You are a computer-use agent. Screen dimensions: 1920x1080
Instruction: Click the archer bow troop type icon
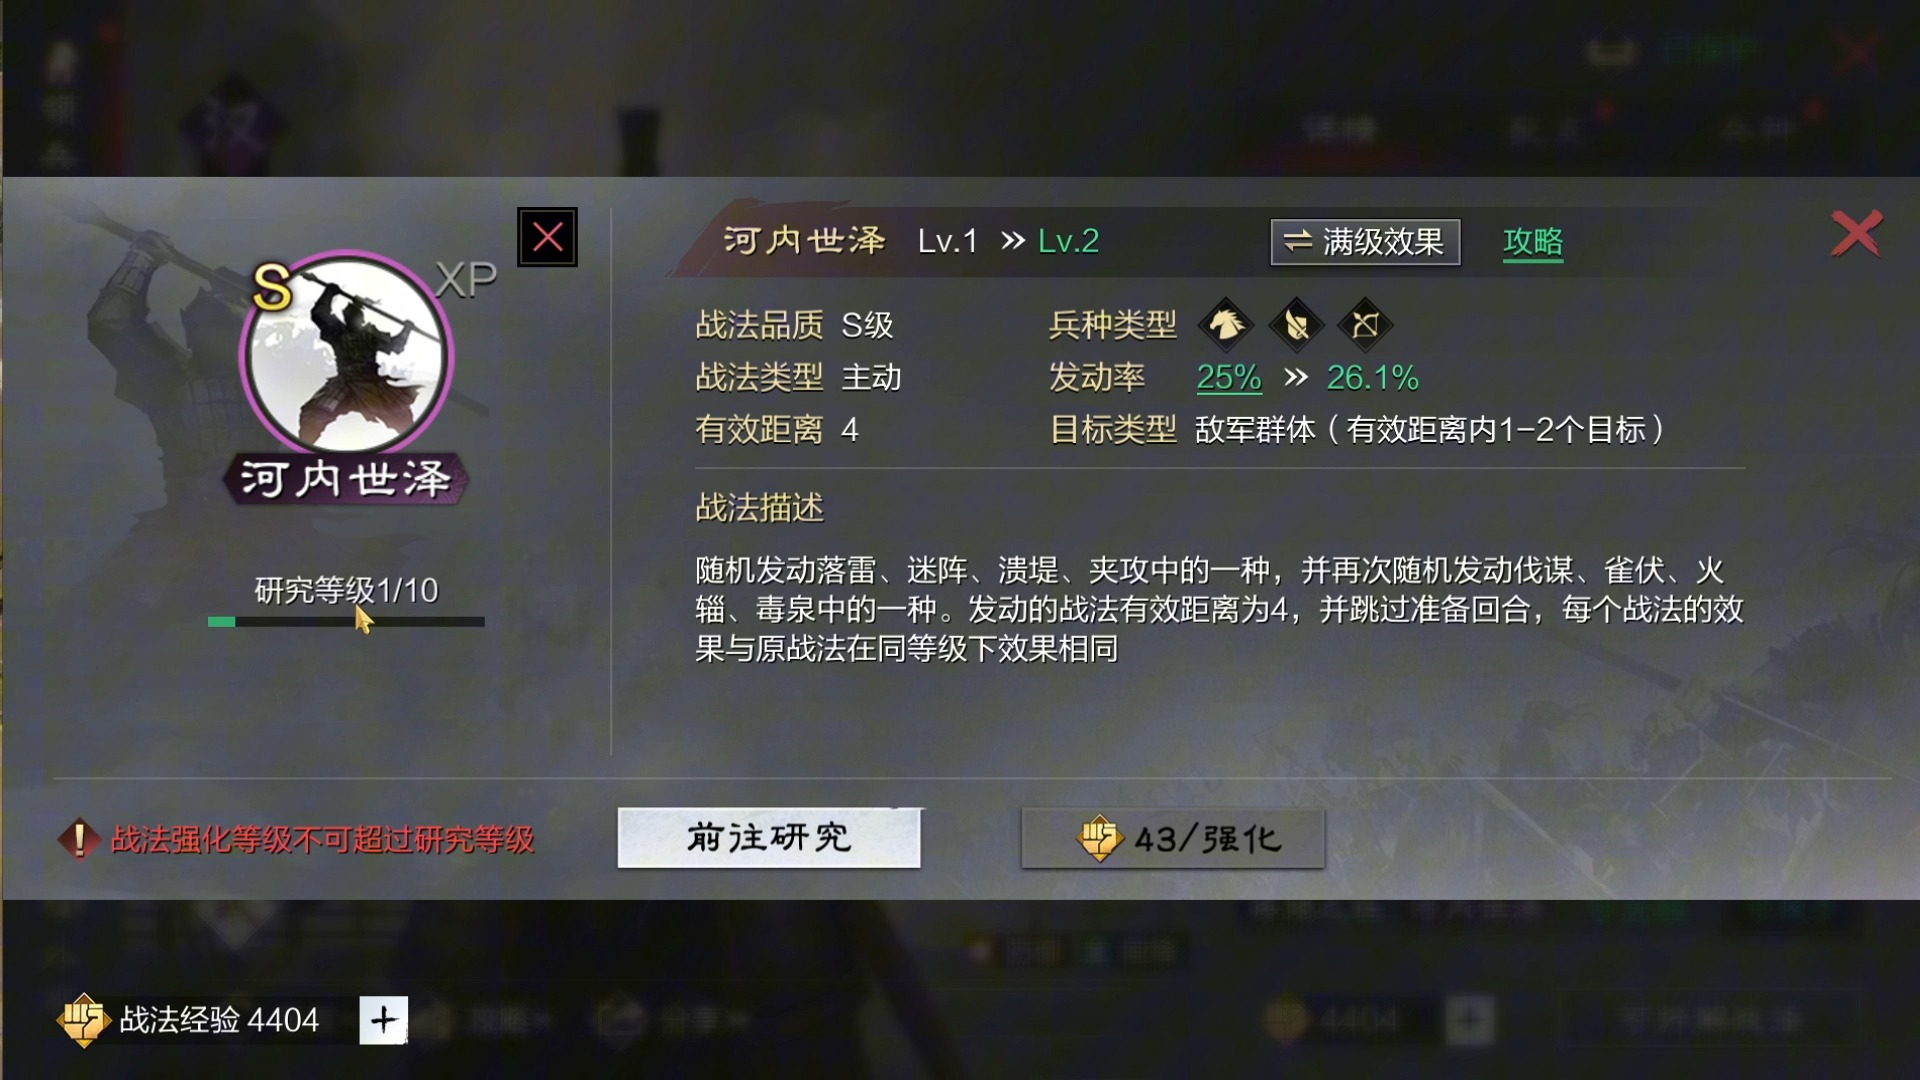[1365, 324]
